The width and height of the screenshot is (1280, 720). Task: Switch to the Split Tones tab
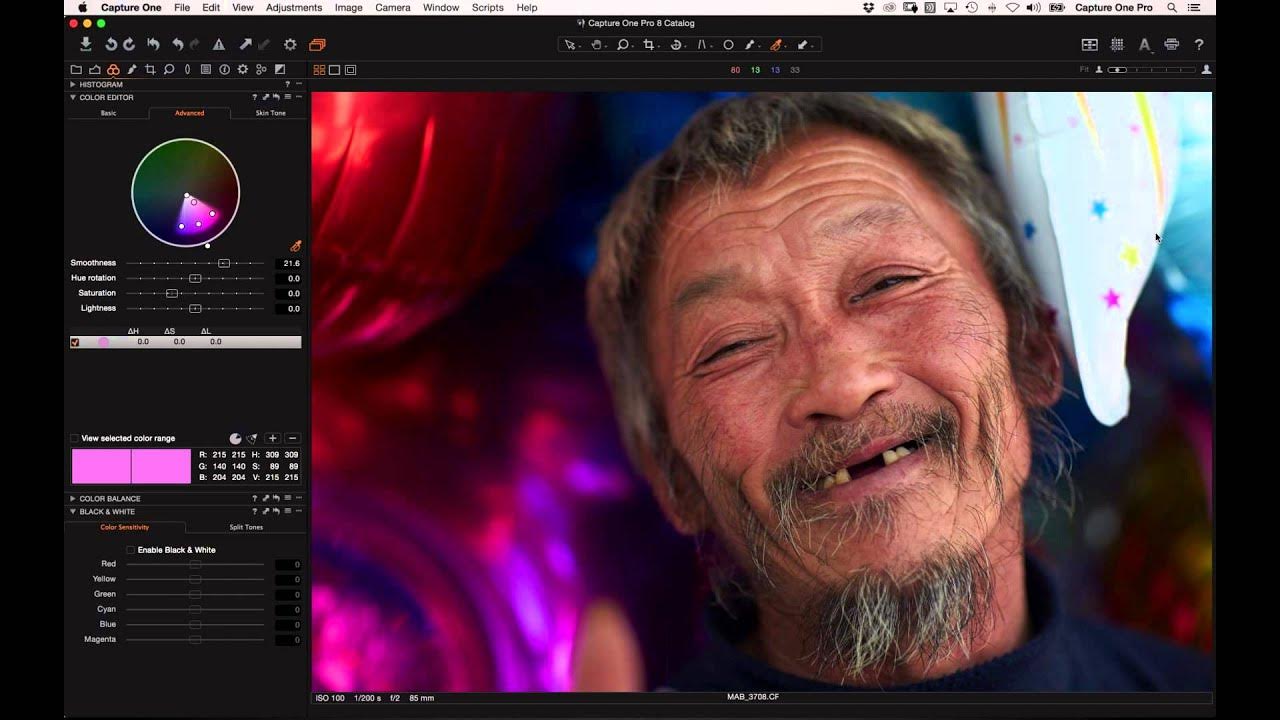(246, 527)
